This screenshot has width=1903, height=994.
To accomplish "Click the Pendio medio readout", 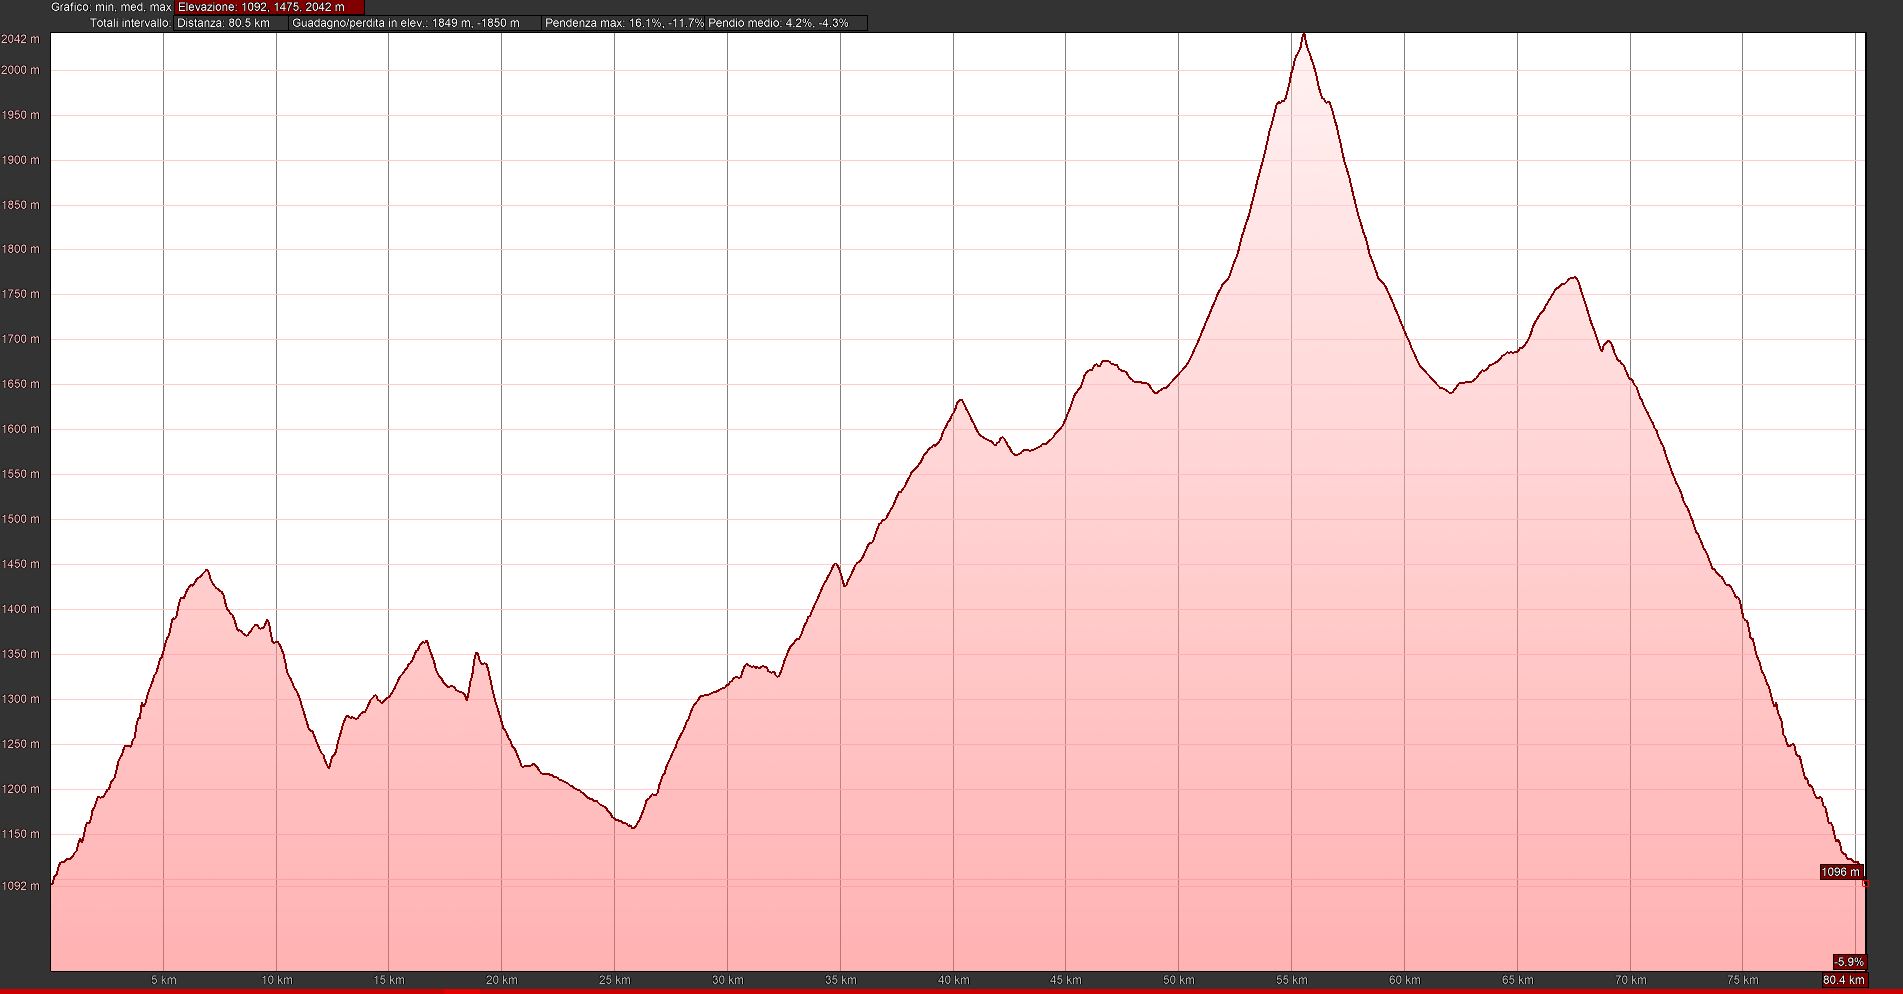I will click(786, 23).
